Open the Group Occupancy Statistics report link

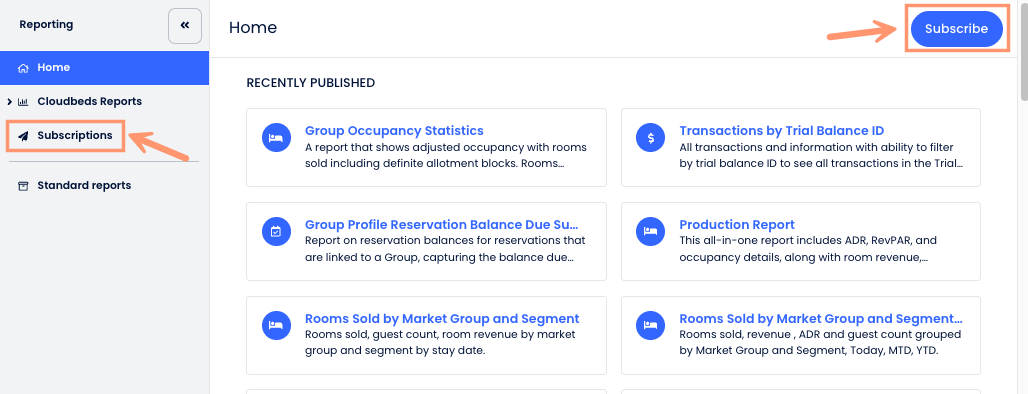click(x=394, y=130)
